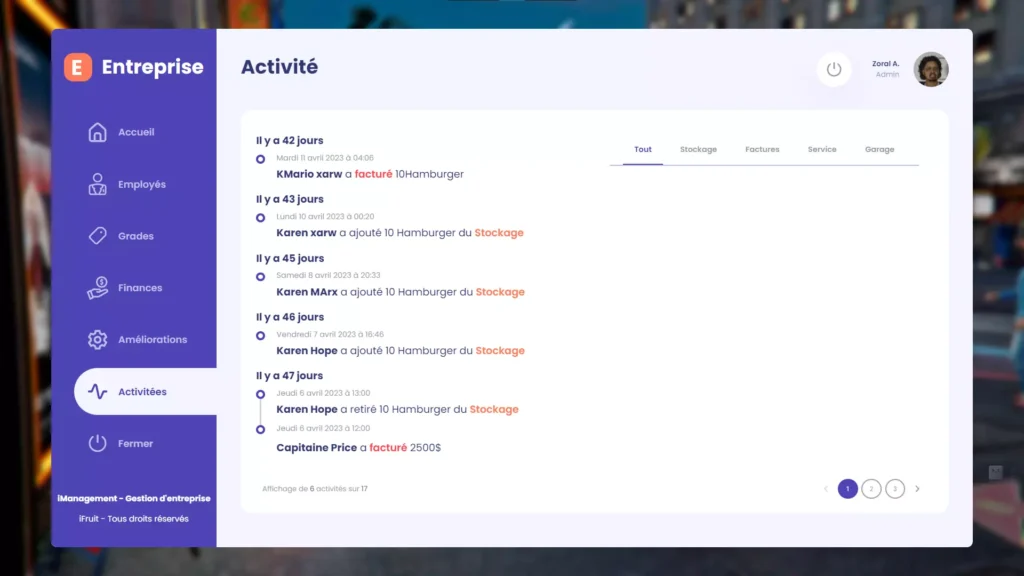Go to activity page 2

[x=871, y=489]
